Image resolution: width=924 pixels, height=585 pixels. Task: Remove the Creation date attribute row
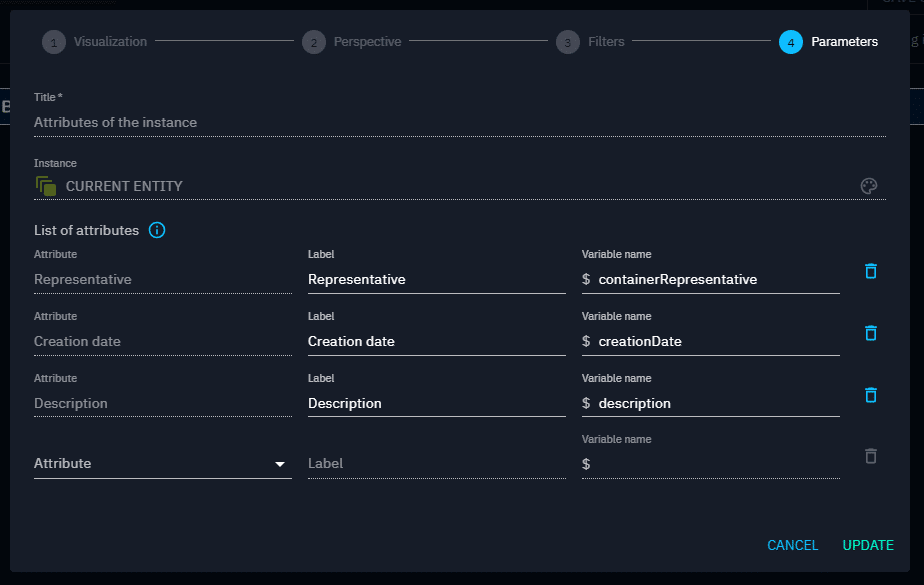869,332
